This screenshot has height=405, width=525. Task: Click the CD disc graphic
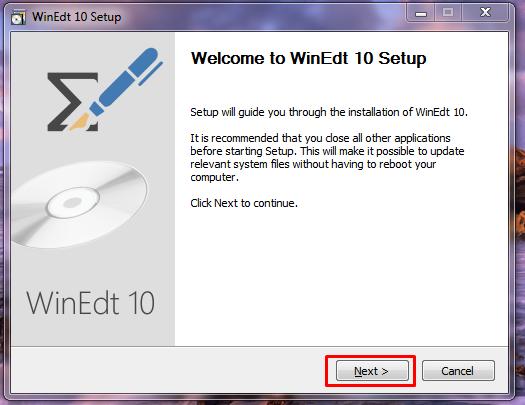79,205
